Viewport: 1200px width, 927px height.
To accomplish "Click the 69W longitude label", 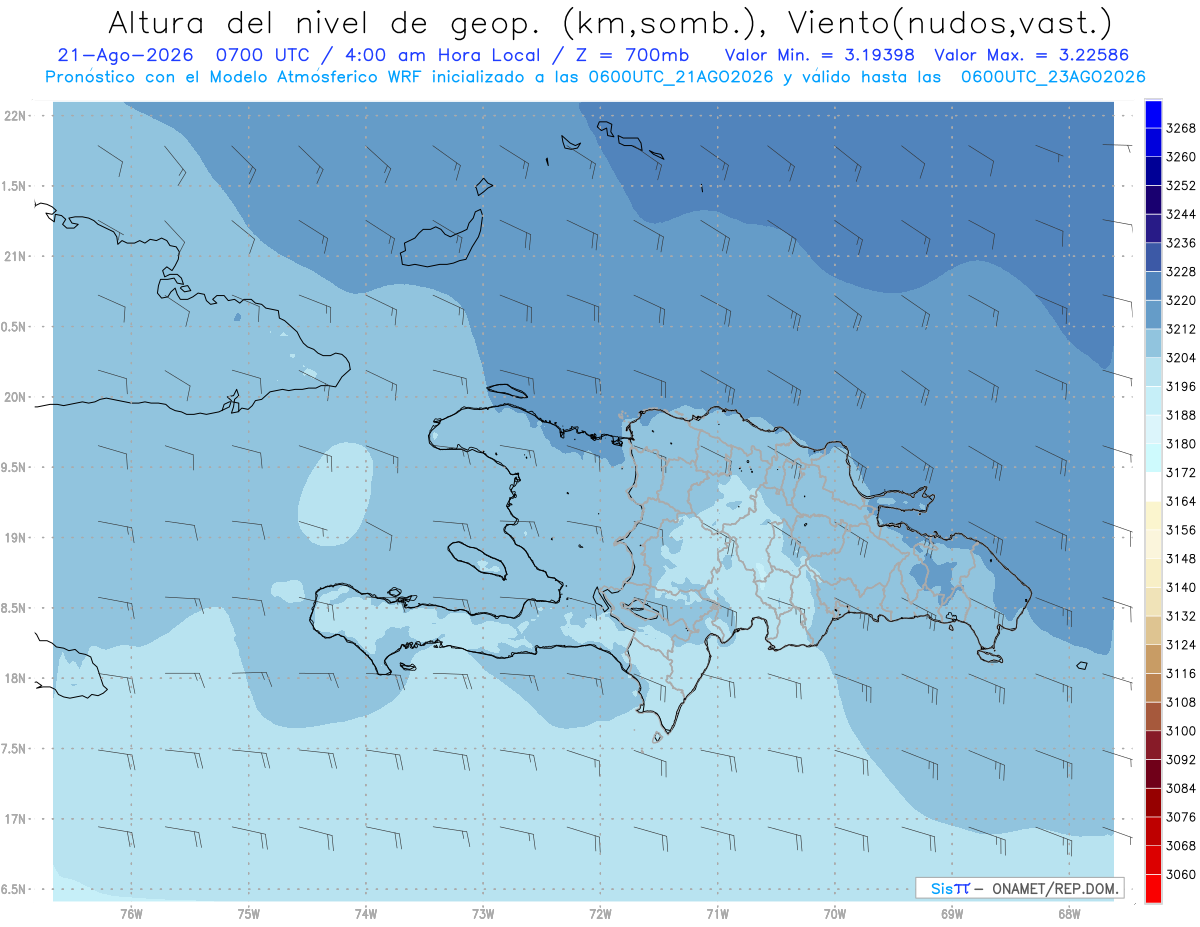I will point(952,913).
